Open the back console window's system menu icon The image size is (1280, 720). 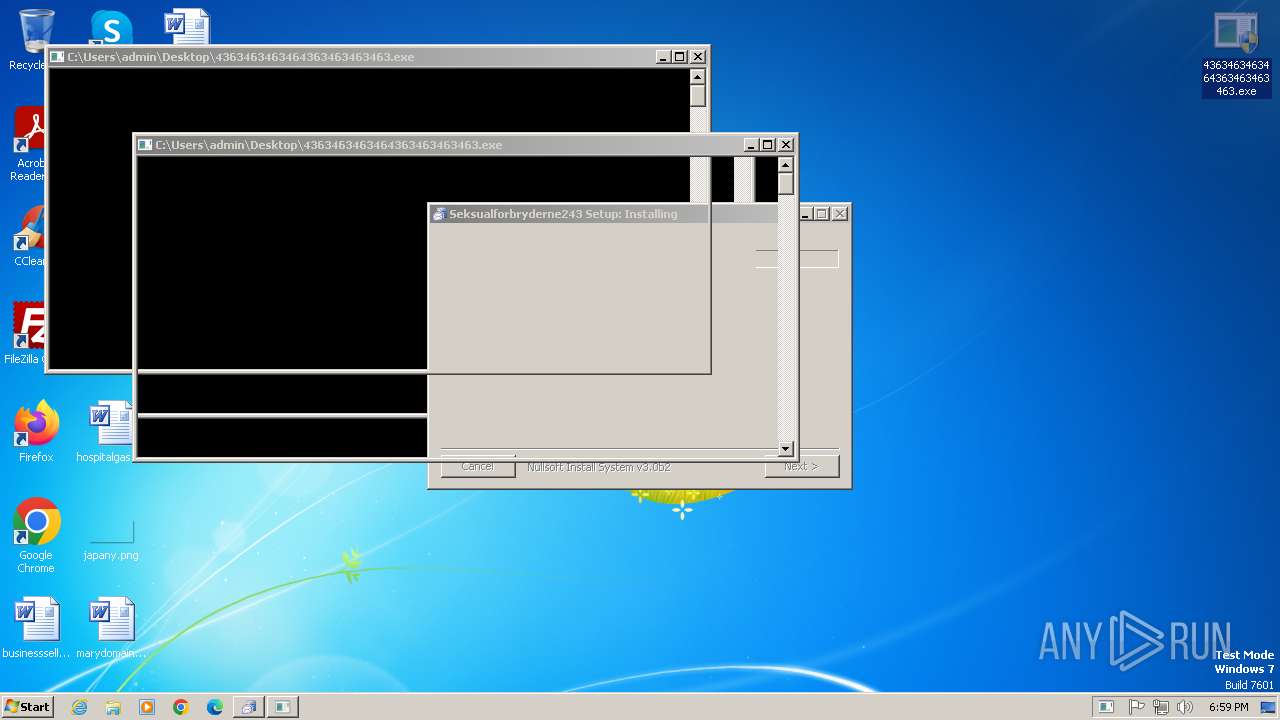(x=58, y=57)
